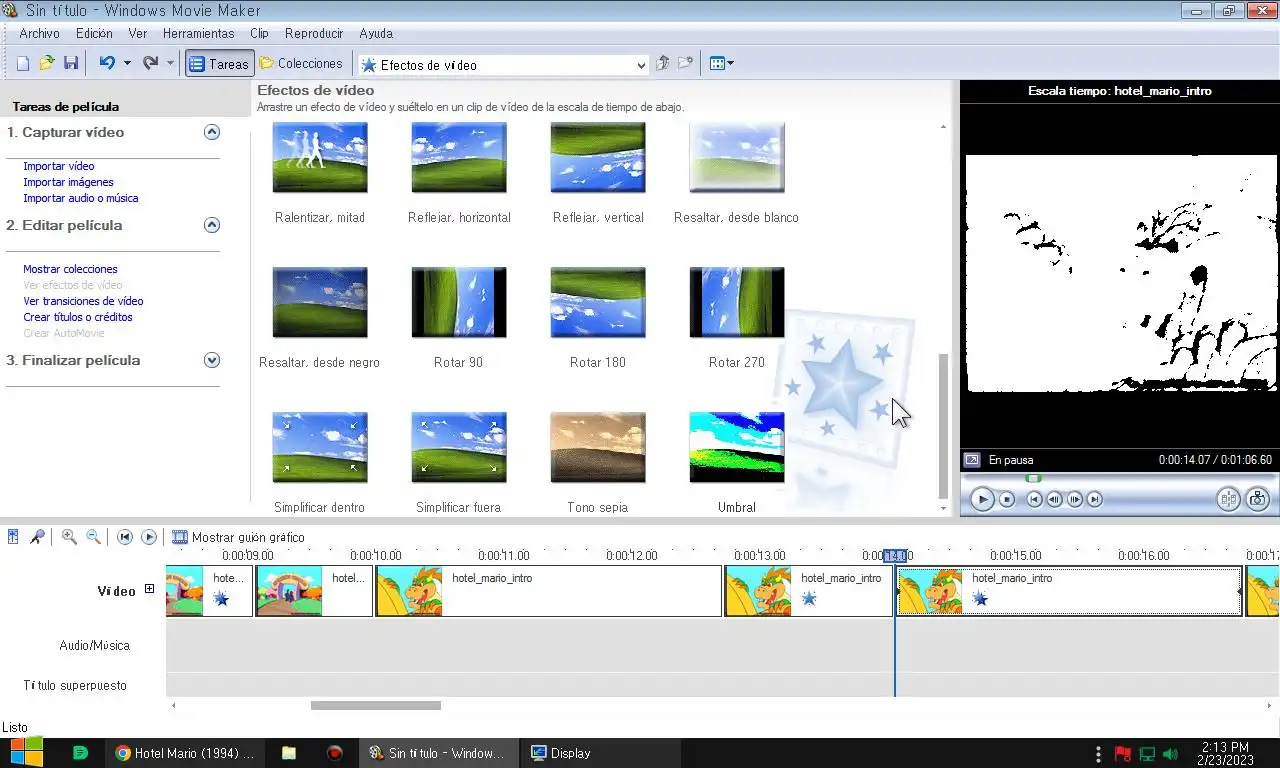This screenshot has width=1280, height=768.
Task: Open the Reproducir menu
Action: [x=314, y=33]
